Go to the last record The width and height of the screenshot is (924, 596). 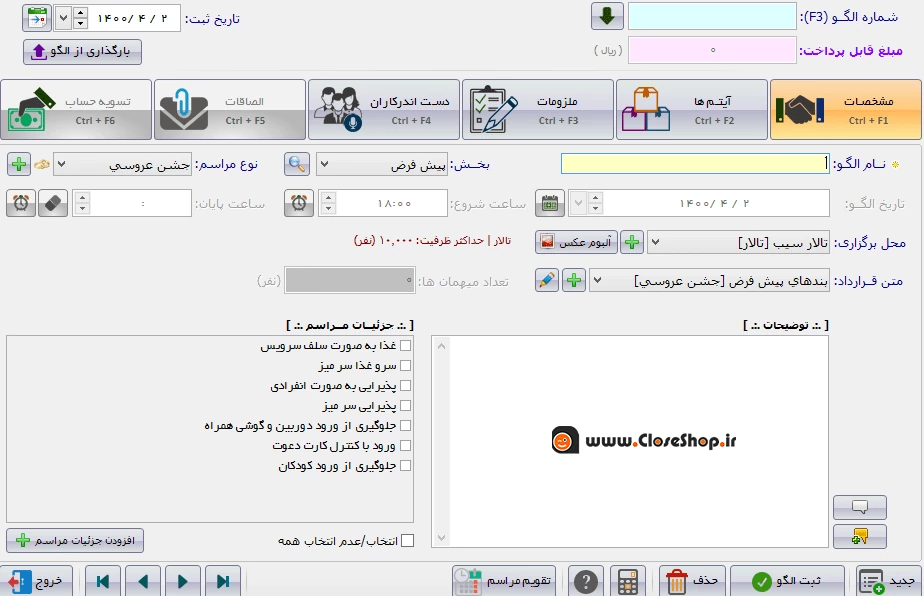[x=223, y=581]
